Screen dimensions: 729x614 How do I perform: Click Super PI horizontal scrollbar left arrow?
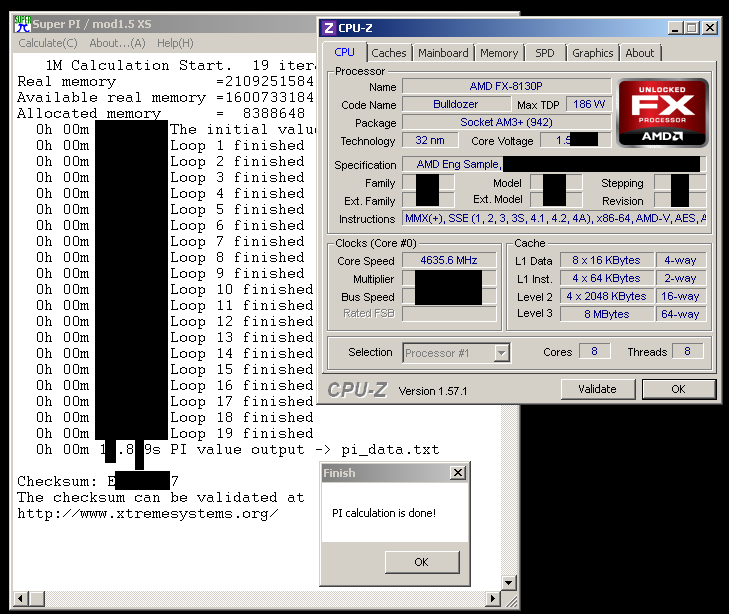tap(21, 600)
